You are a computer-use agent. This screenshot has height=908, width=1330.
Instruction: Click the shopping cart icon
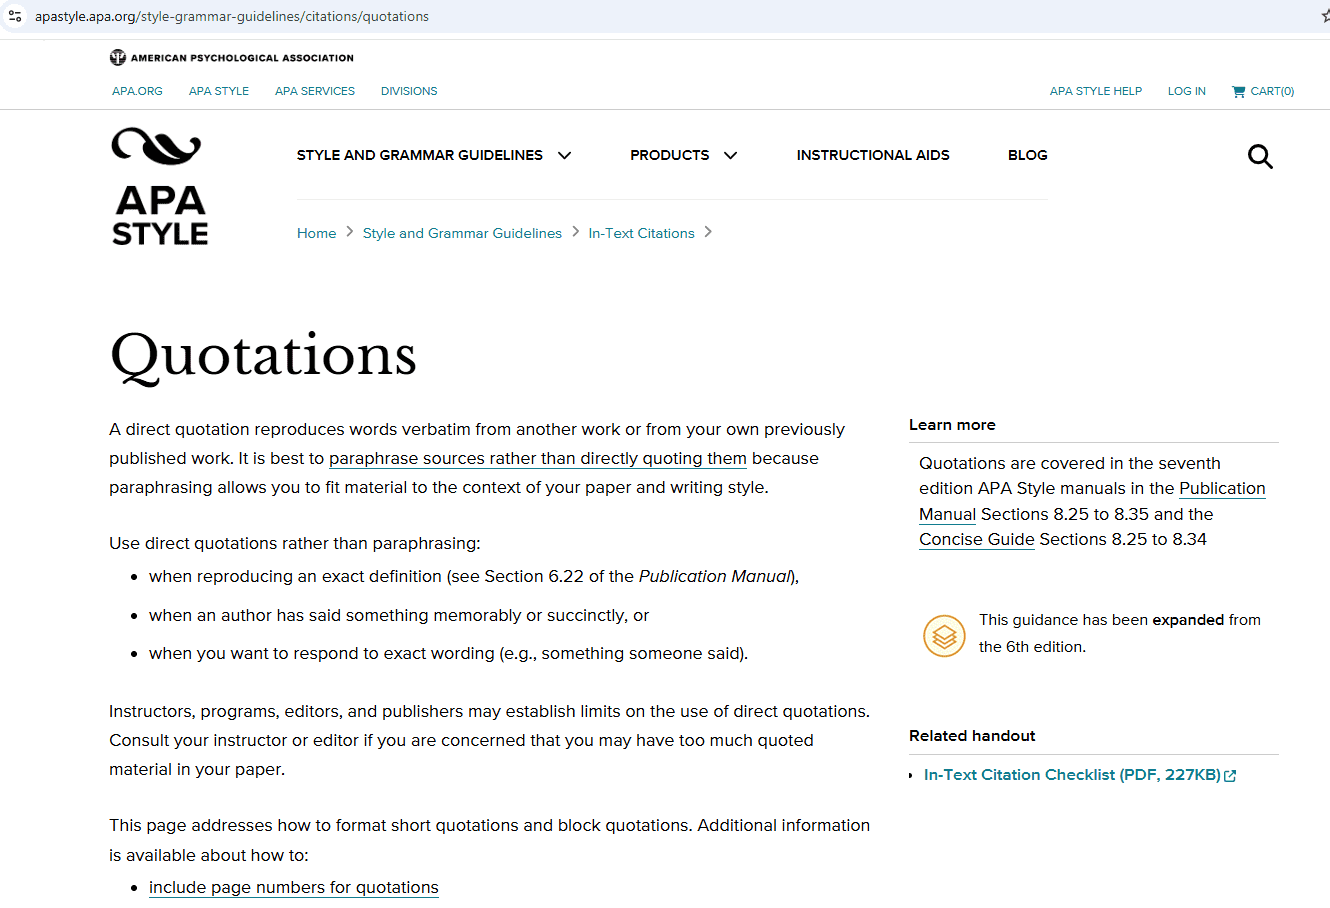pos(1239,91)
